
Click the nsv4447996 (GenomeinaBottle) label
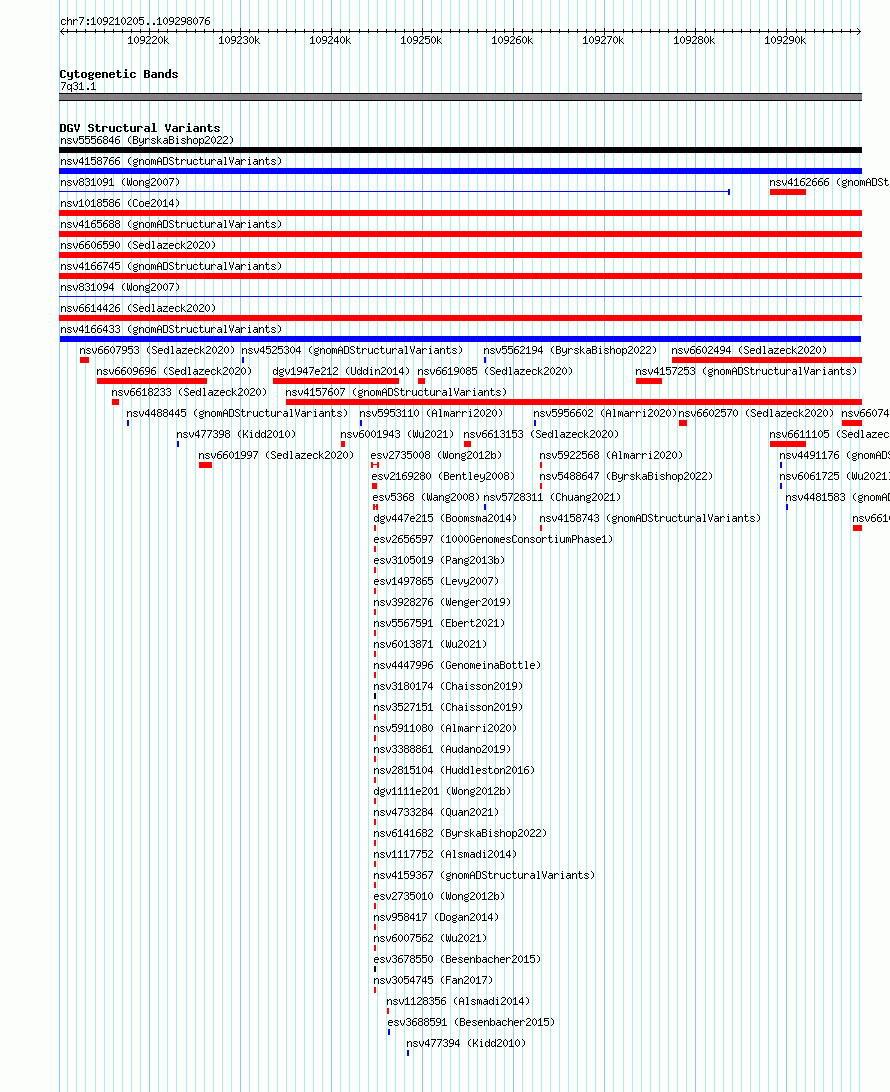click(458, 665)
